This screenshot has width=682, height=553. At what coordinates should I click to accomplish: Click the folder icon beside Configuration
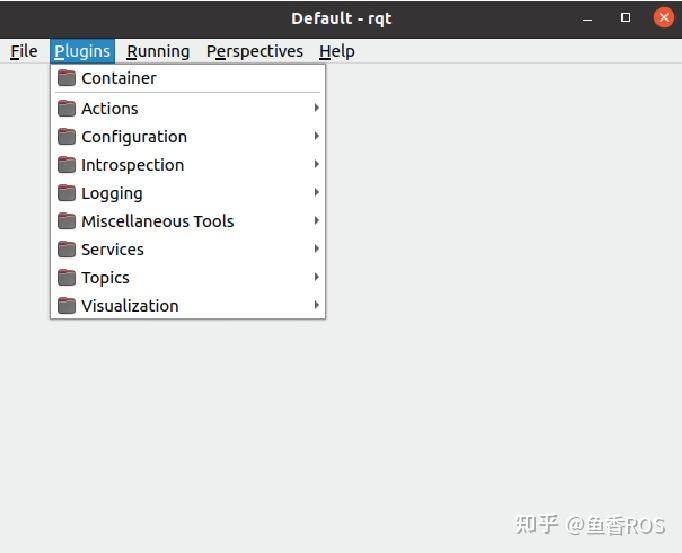pos(67,136)
